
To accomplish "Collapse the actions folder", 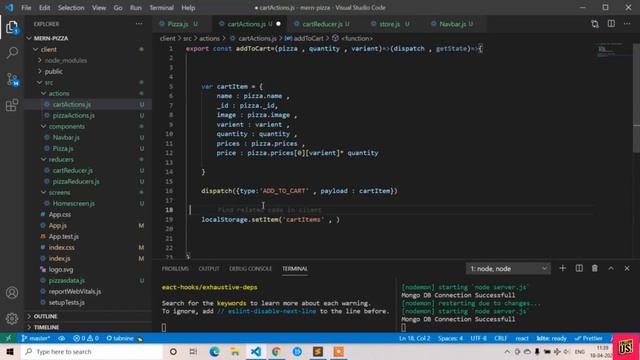I will [x=59, y=93].
